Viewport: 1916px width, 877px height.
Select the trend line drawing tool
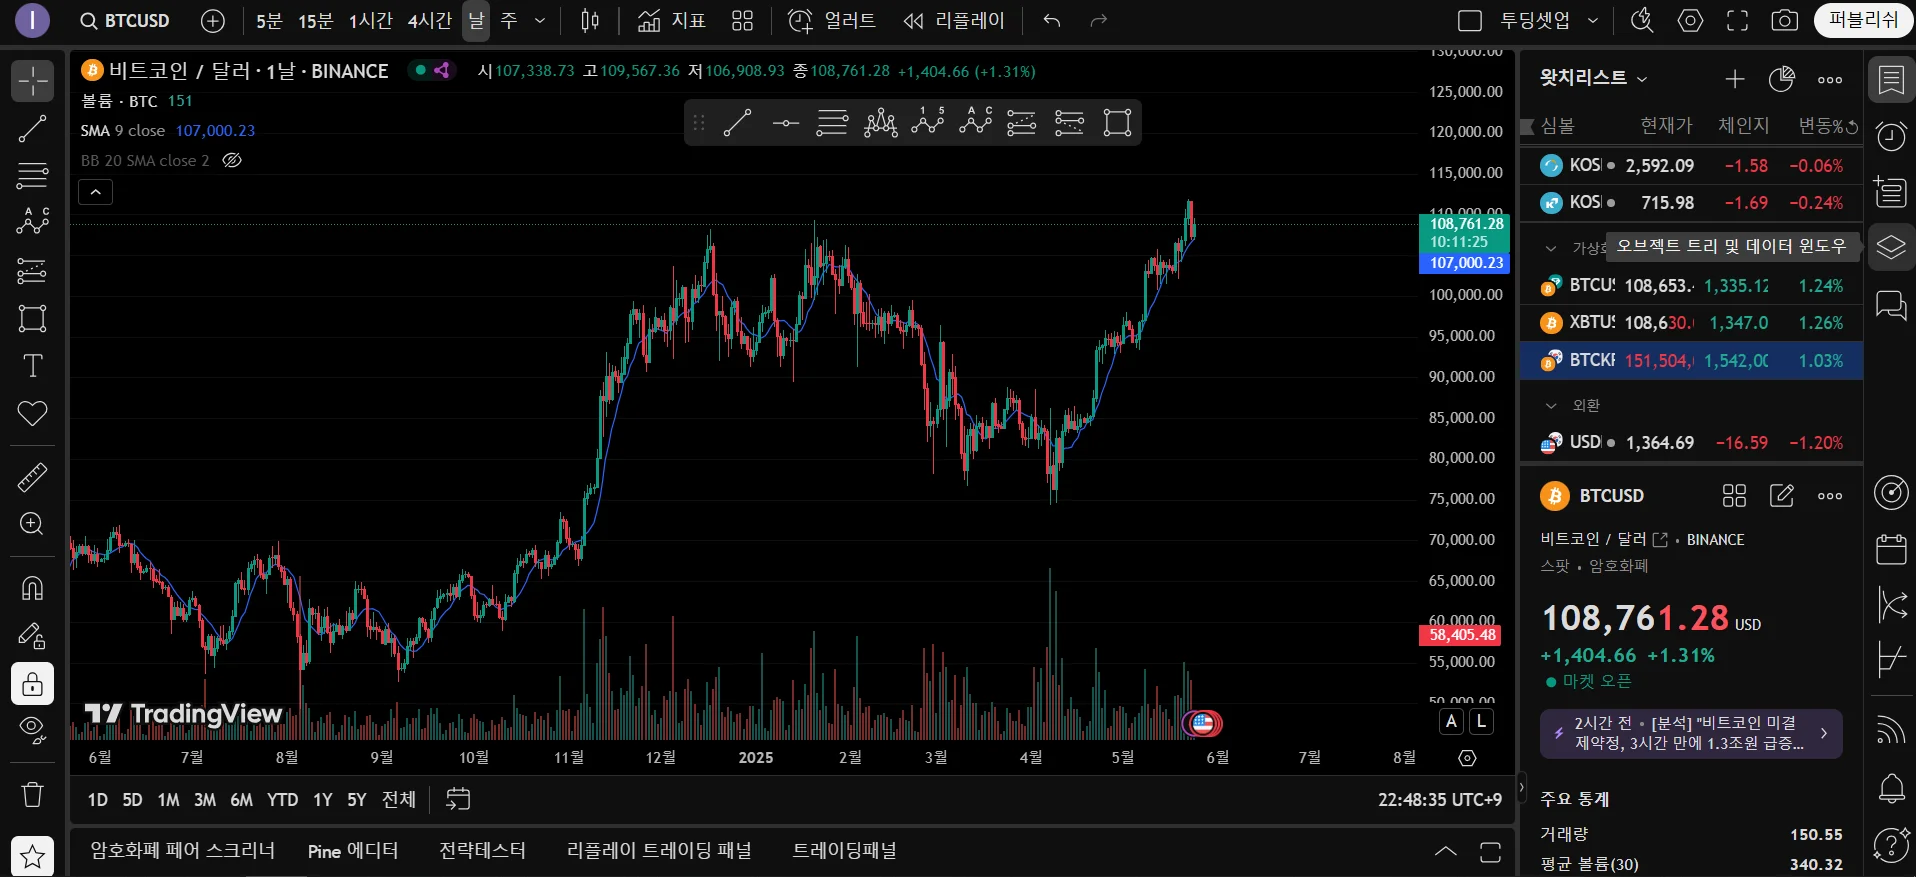[x=32, y=128]
